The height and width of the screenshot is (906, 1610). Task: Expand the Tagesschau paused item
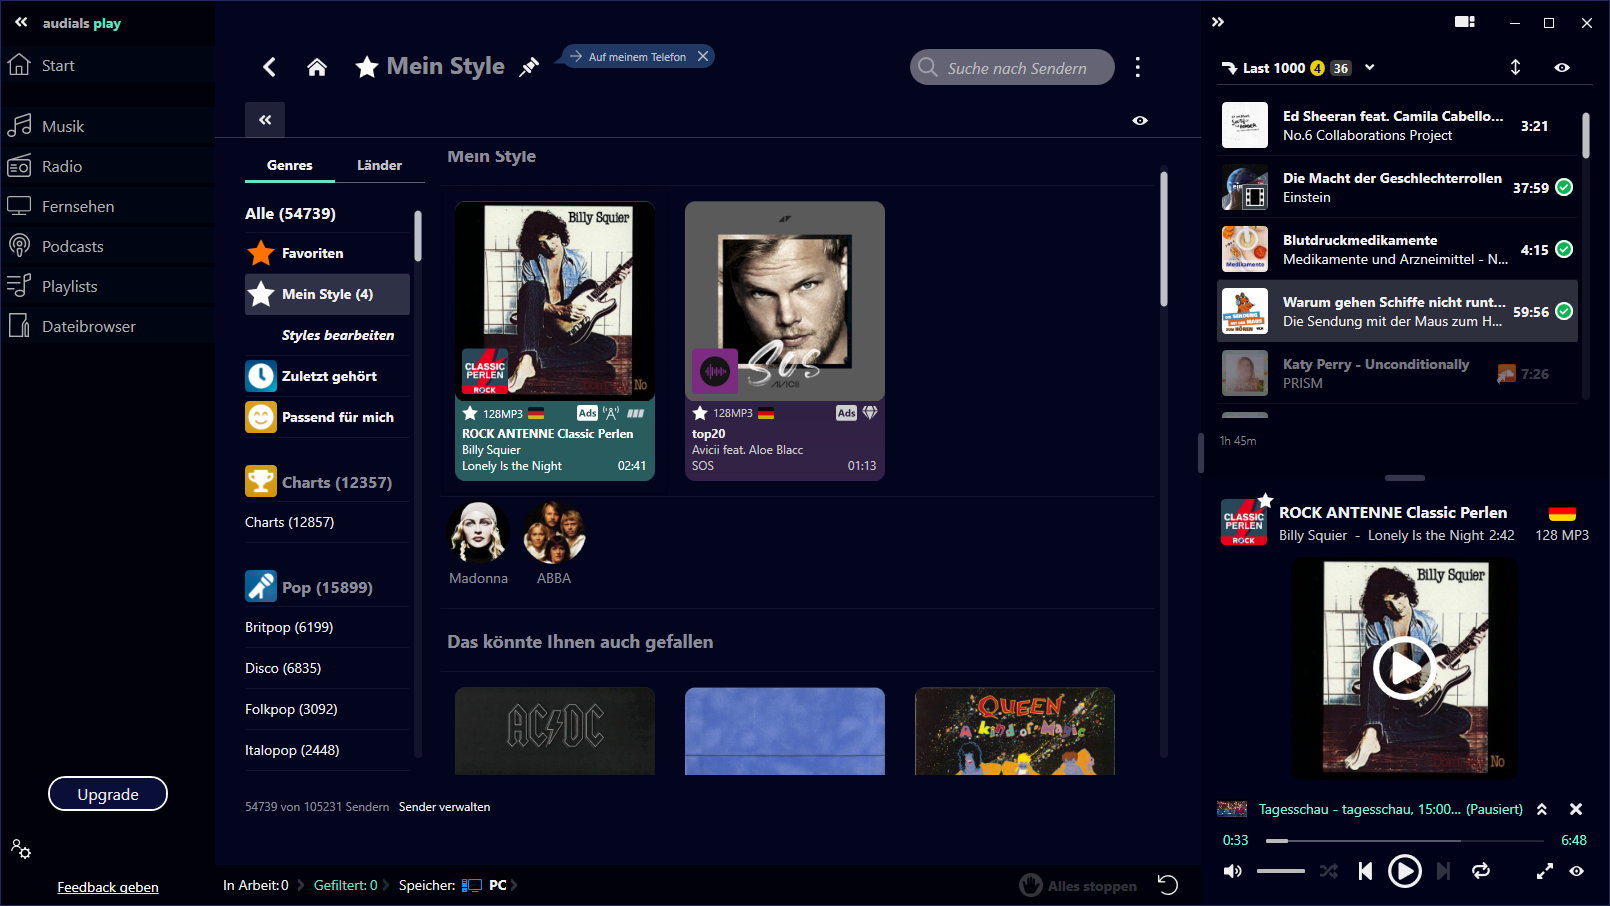pos(1542,809)
